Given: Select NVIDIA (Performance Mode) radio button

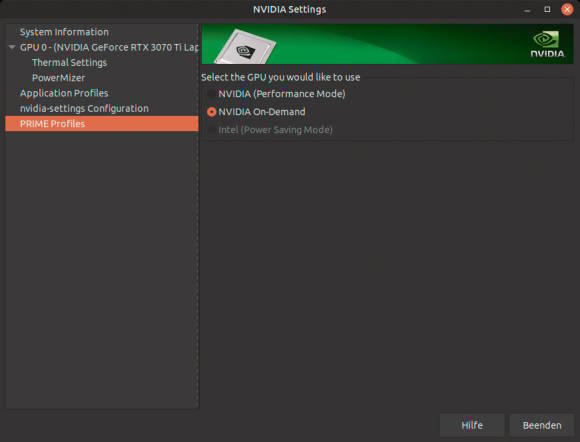Looking at the screenshot, I should pyautogui.click(x=211, y=94).
